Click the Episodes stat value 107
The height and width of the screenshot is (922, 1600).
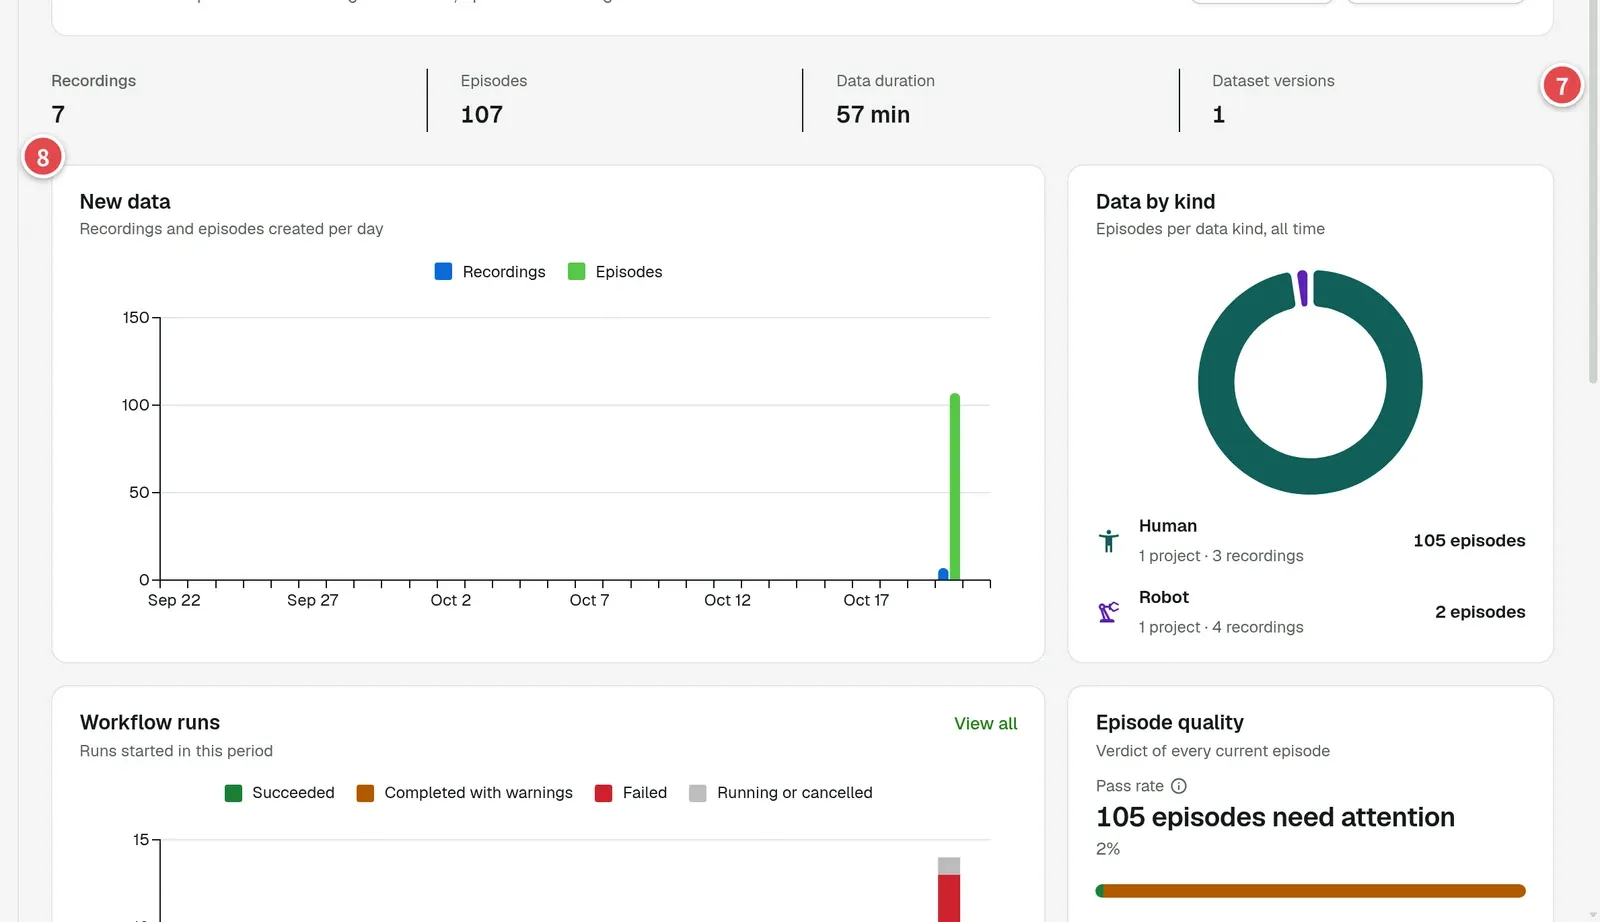point(481,115)
